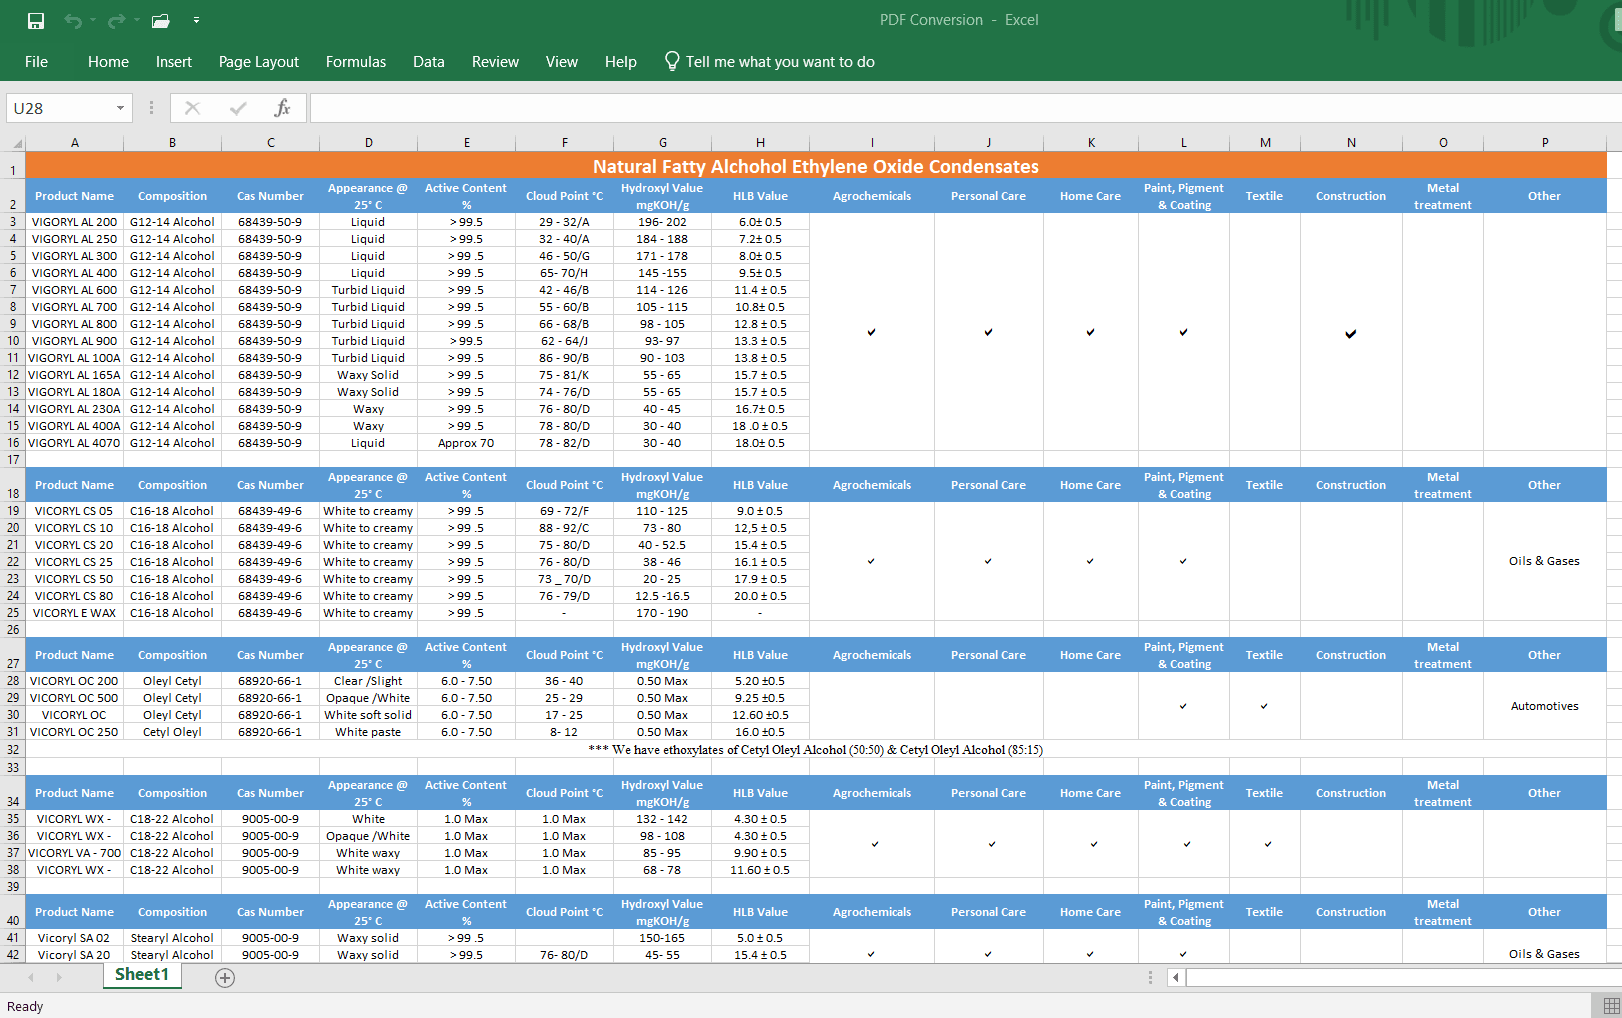This screenshot has width=1622, height=1018.
Task: Click the lightbulb Tell me icon
Action: pyautogui.click(x=672, y=62)
